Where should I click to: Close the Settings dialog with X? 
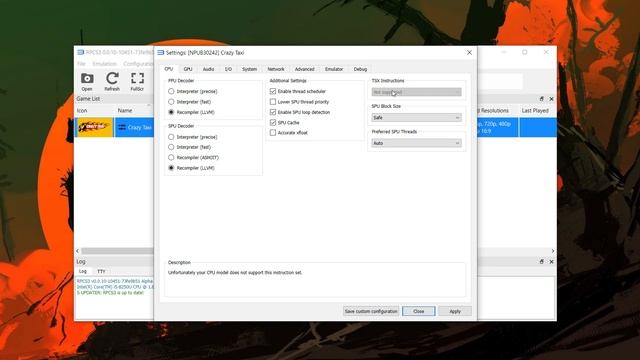pos(469,53)
